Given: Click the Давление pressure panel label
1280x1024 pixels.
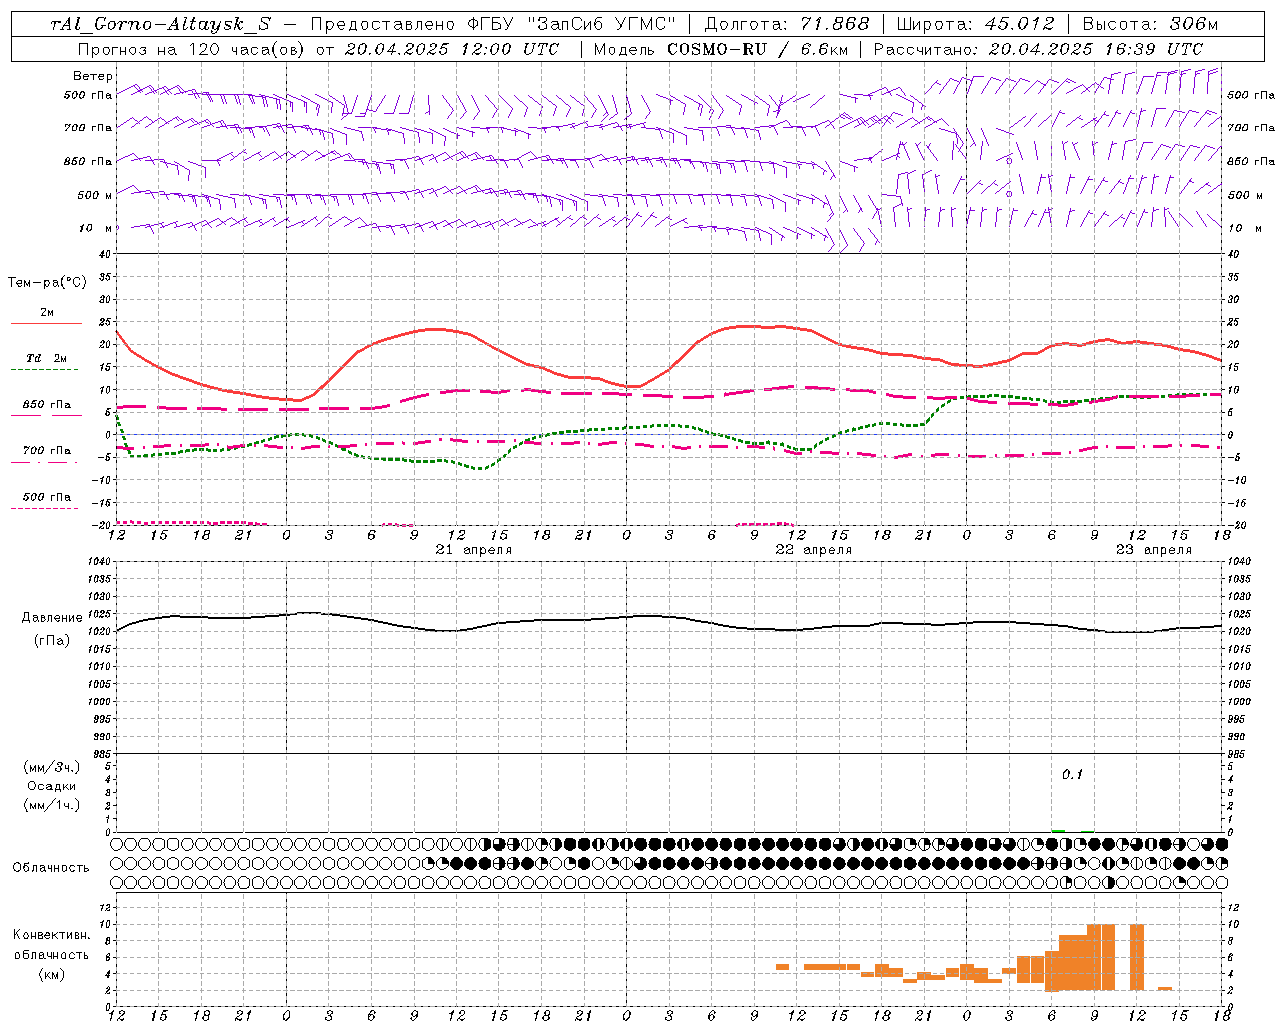Looking at the screenshot, I should [x=52, y=618].
